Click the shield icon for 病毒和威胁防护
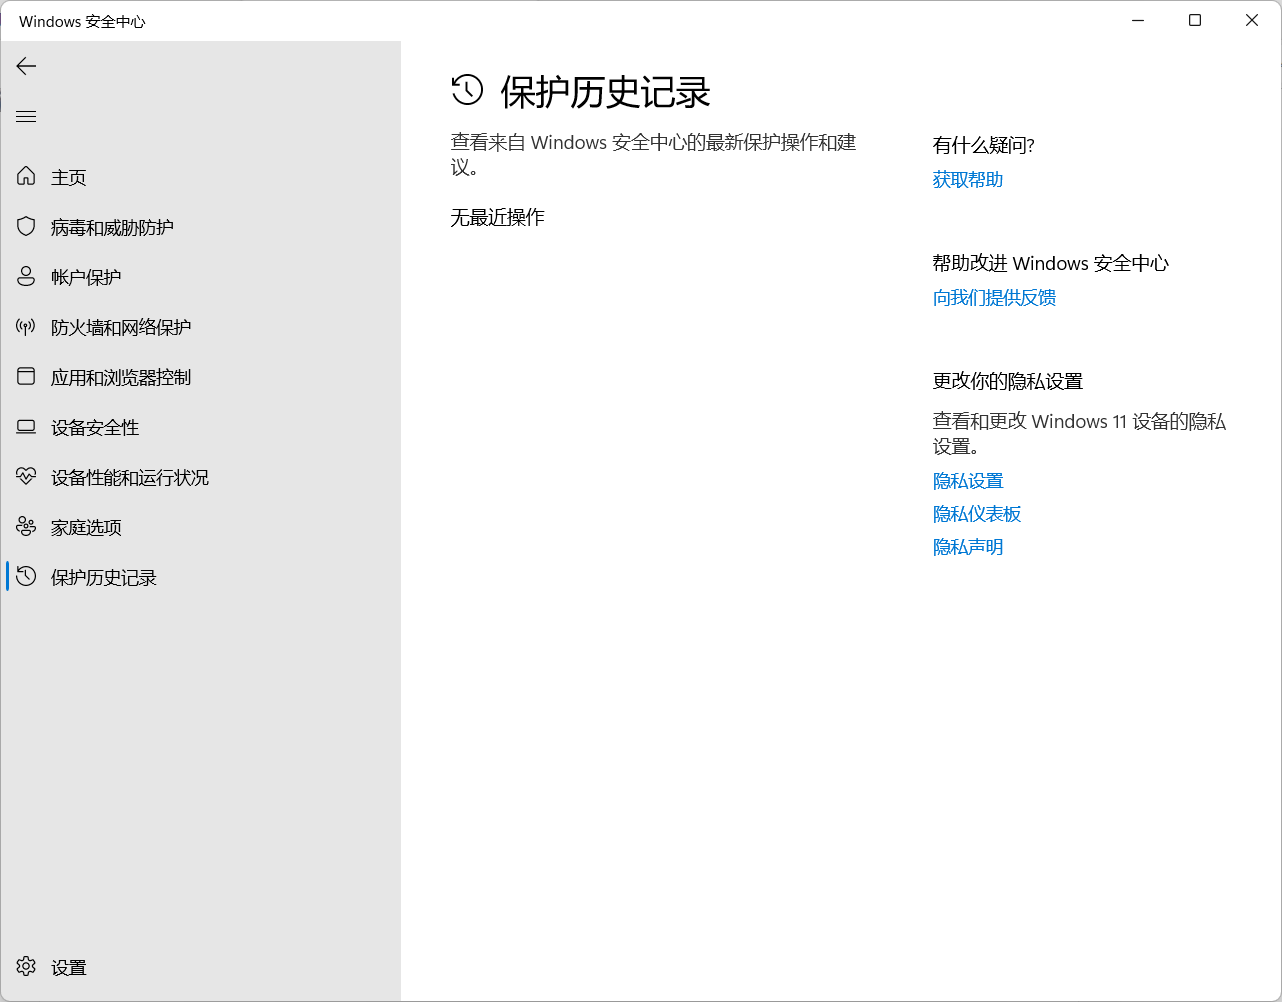This screenshot has height=1002, width=1282. (x=26, y=227)
